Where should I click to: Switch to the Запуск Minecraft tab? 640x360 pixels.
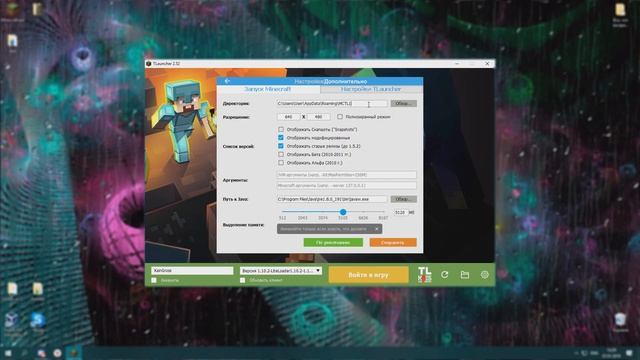268,89
